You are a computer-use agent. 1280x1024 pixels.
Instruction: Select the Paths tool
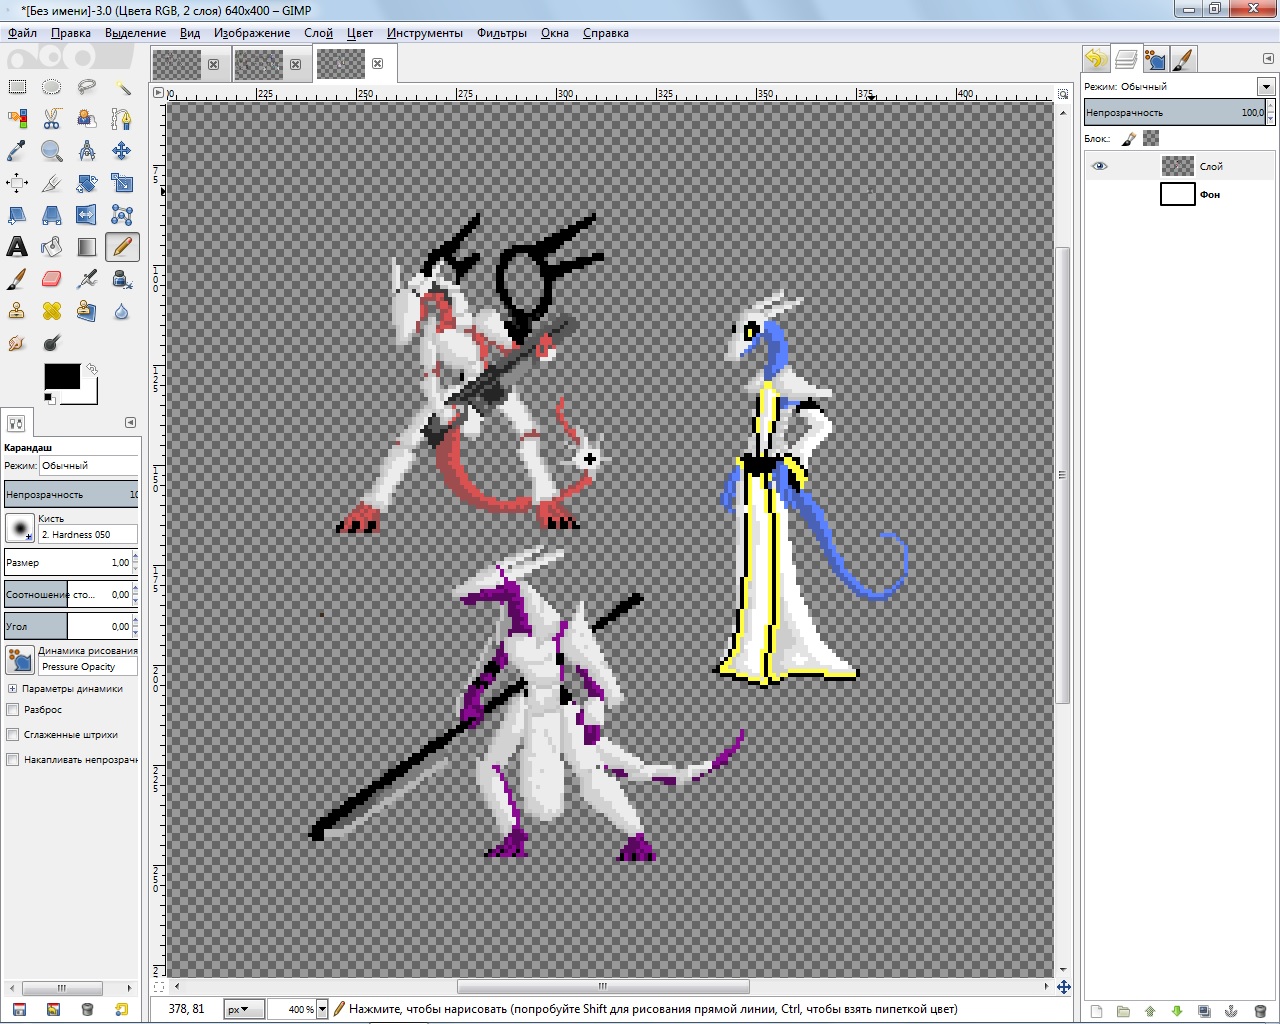coord(122,119)
